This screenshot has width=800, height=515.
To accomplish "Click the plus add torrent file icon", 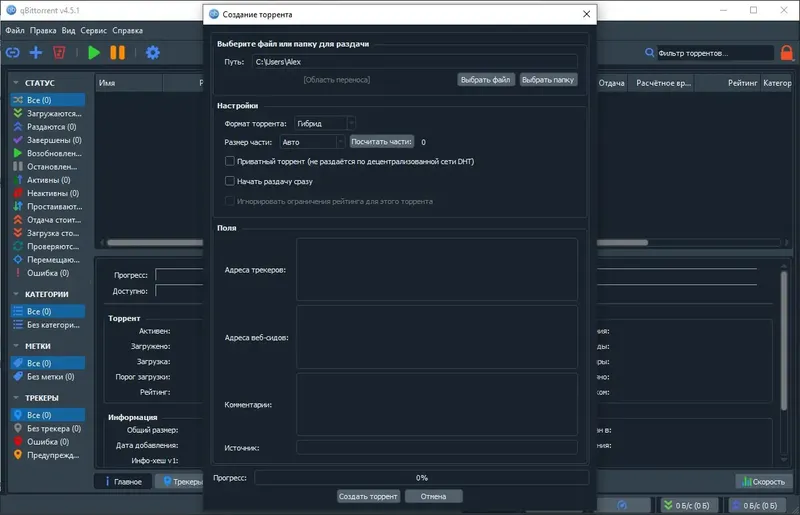I will (36, 53).
